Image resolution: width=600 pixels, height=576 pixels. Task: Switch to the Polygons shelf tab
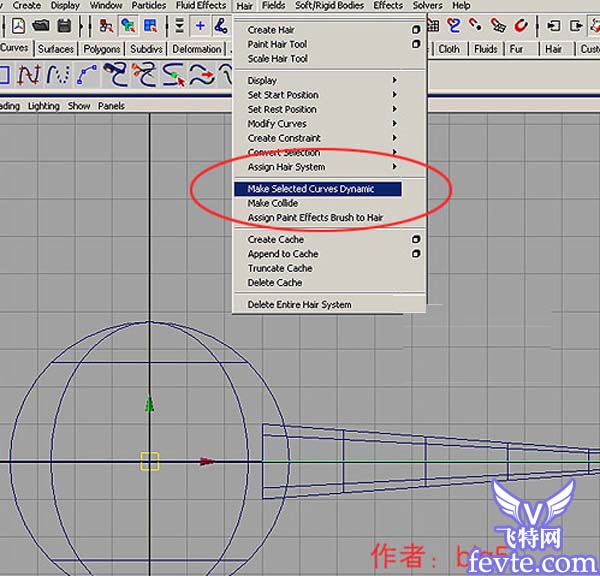click(101, 49)
